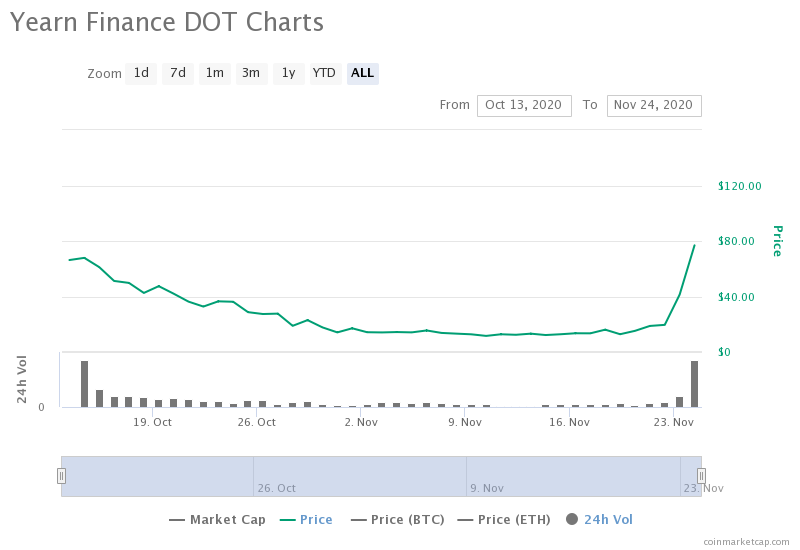Select the 7d zoom range

point(178,73)
